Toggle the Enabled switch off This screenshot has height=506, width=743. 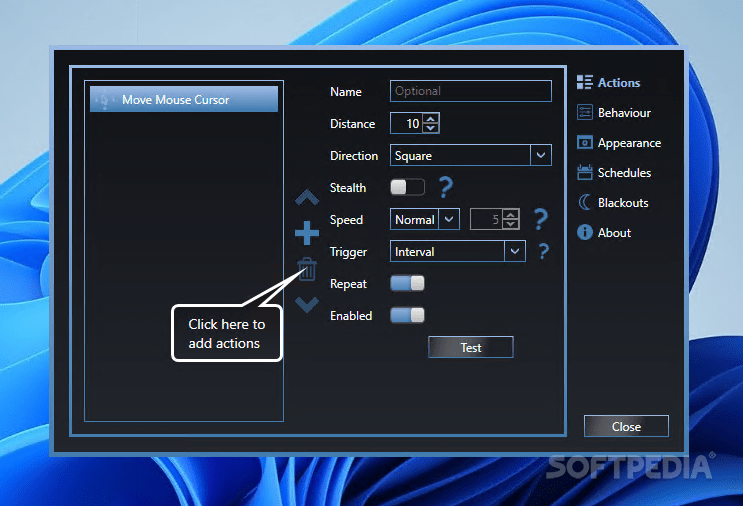click(x=407, y=316)
